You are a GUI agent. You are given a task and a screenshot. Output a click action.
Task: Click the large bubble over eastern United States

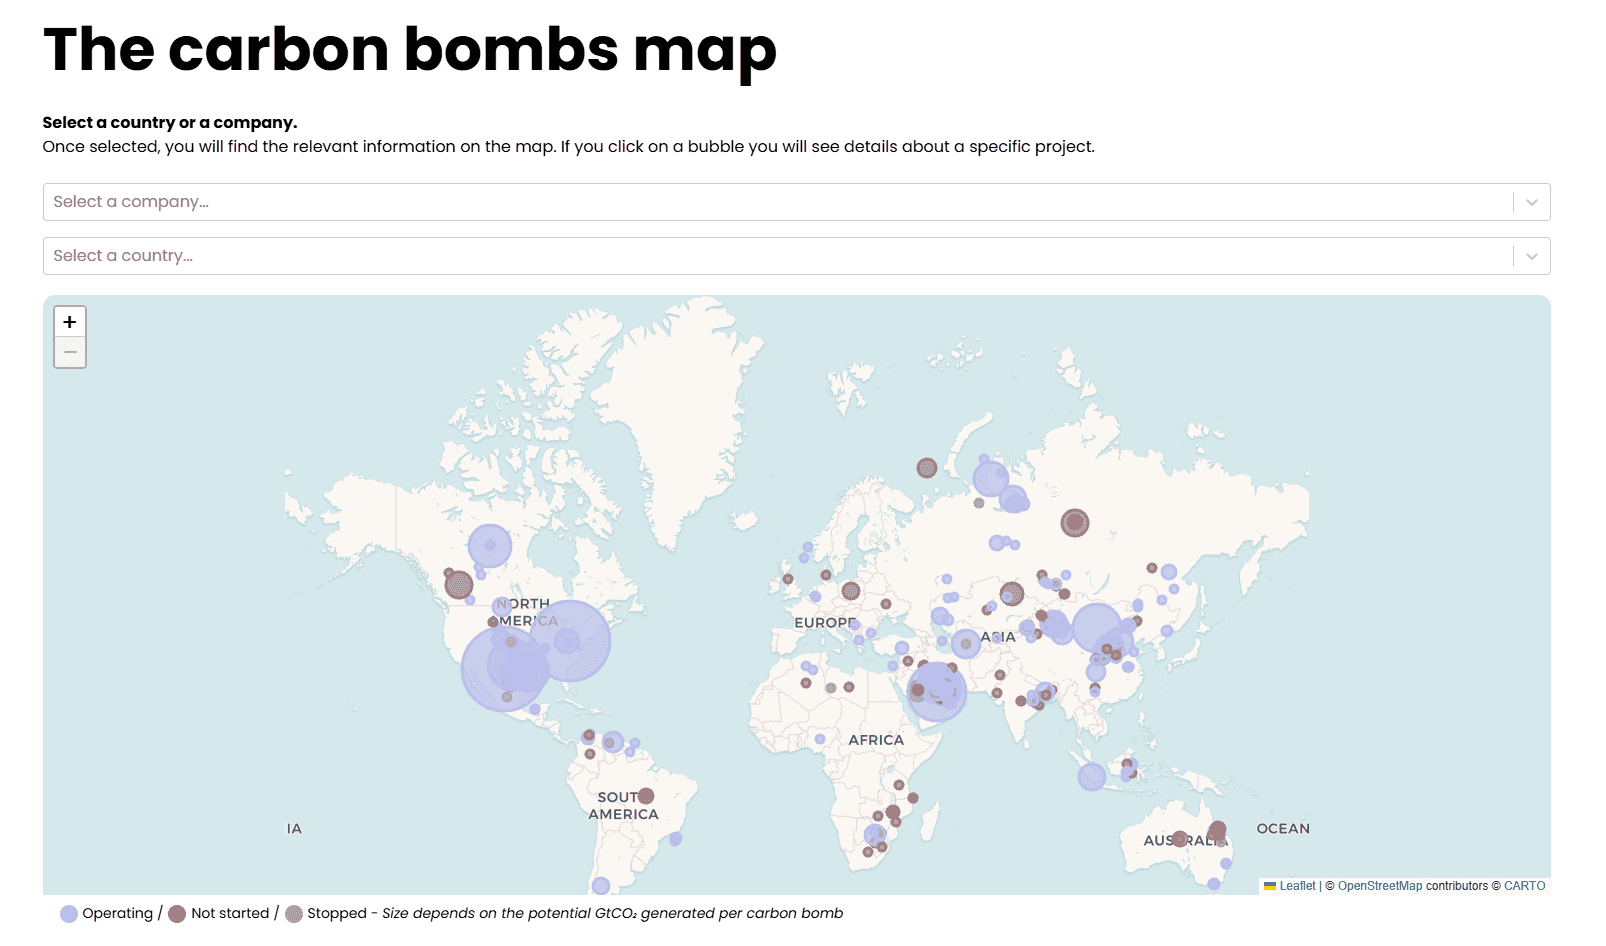(x=569, y=641)
